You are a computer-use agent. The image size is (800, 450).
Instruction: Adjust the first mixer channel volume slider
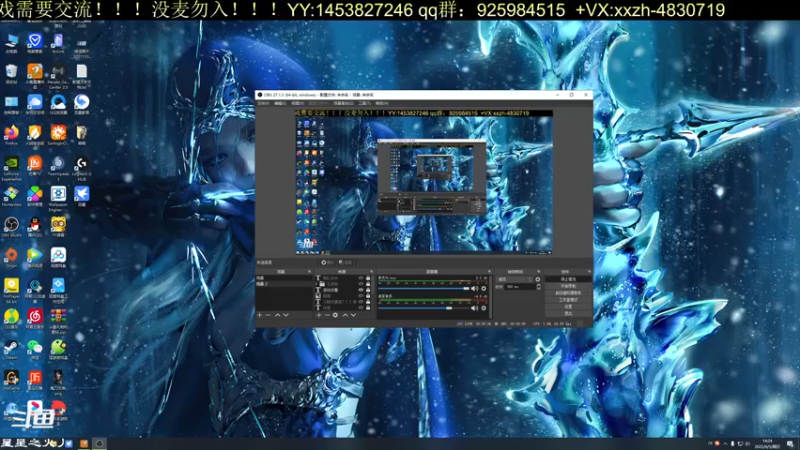click(423, 288)
